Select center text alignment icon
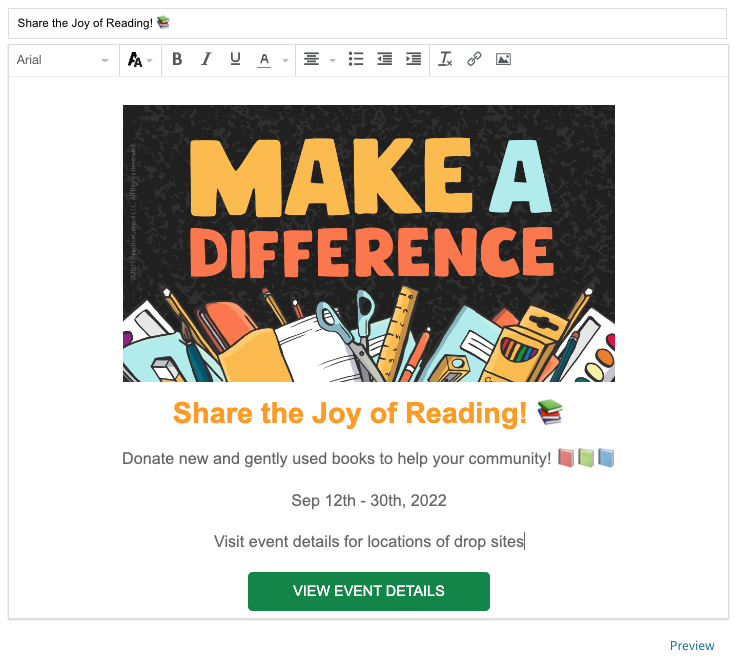The width and height of the screenshot is (735, 662). pos(311,60)
